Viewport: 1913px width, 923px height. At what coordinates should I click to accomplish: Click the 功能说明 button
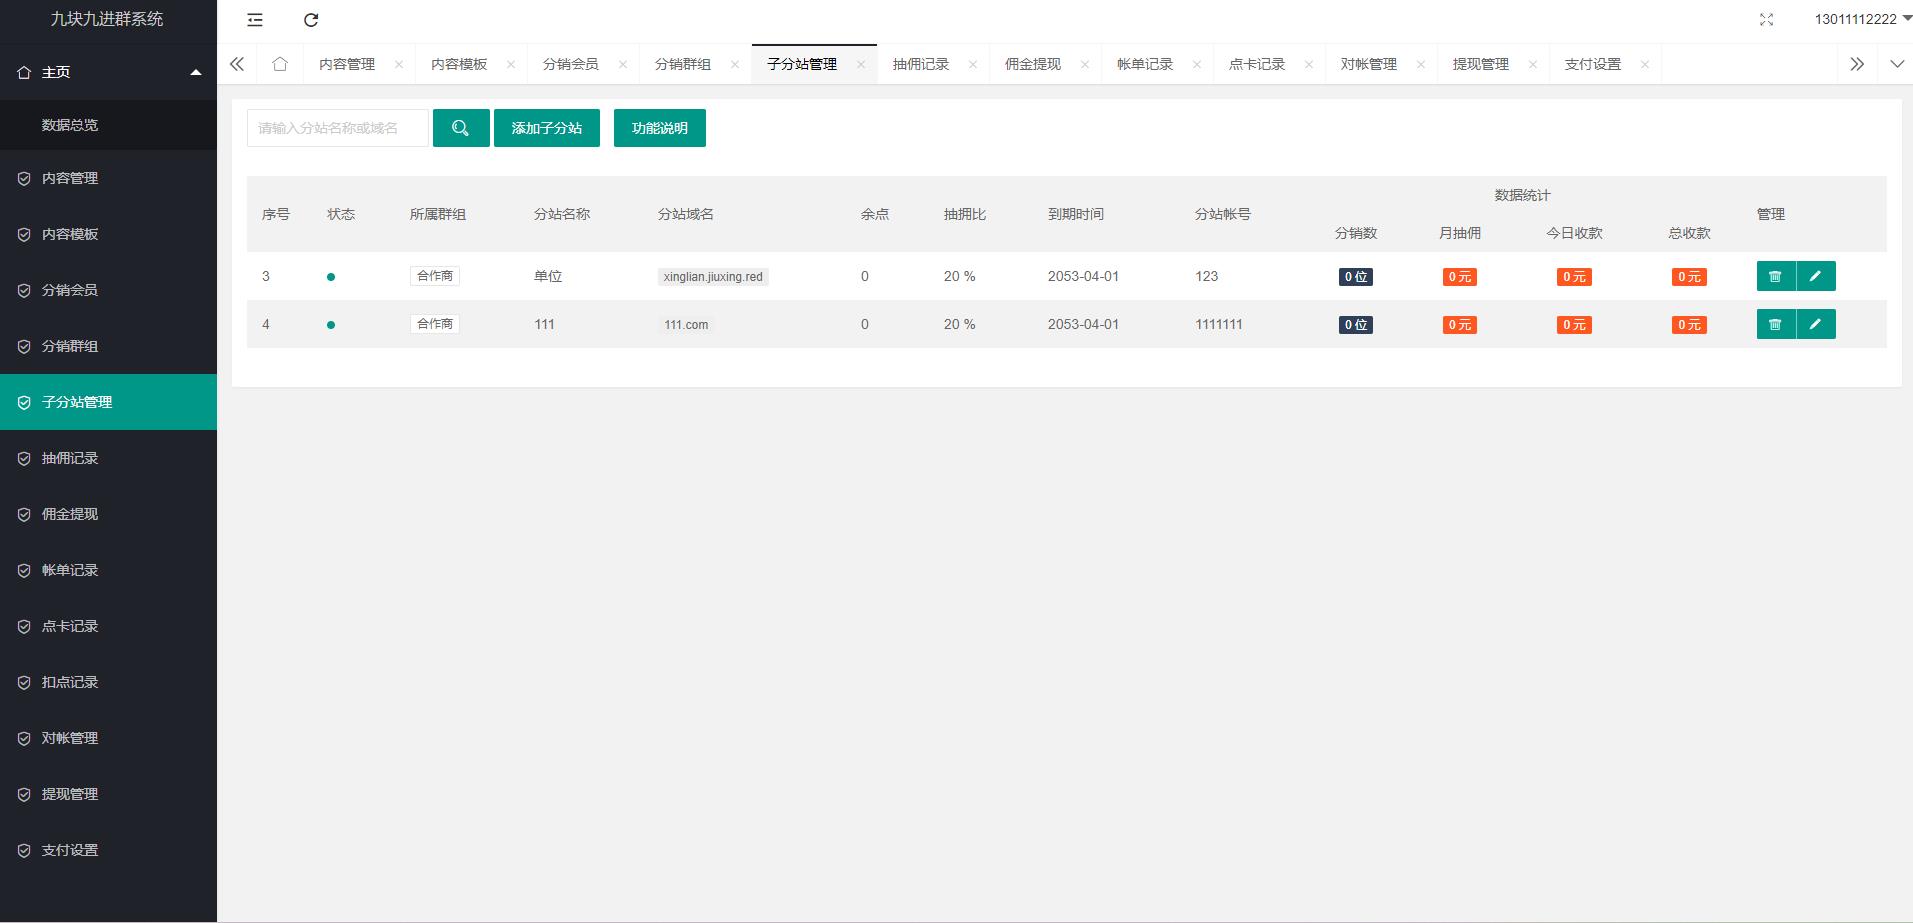point(659,128)
